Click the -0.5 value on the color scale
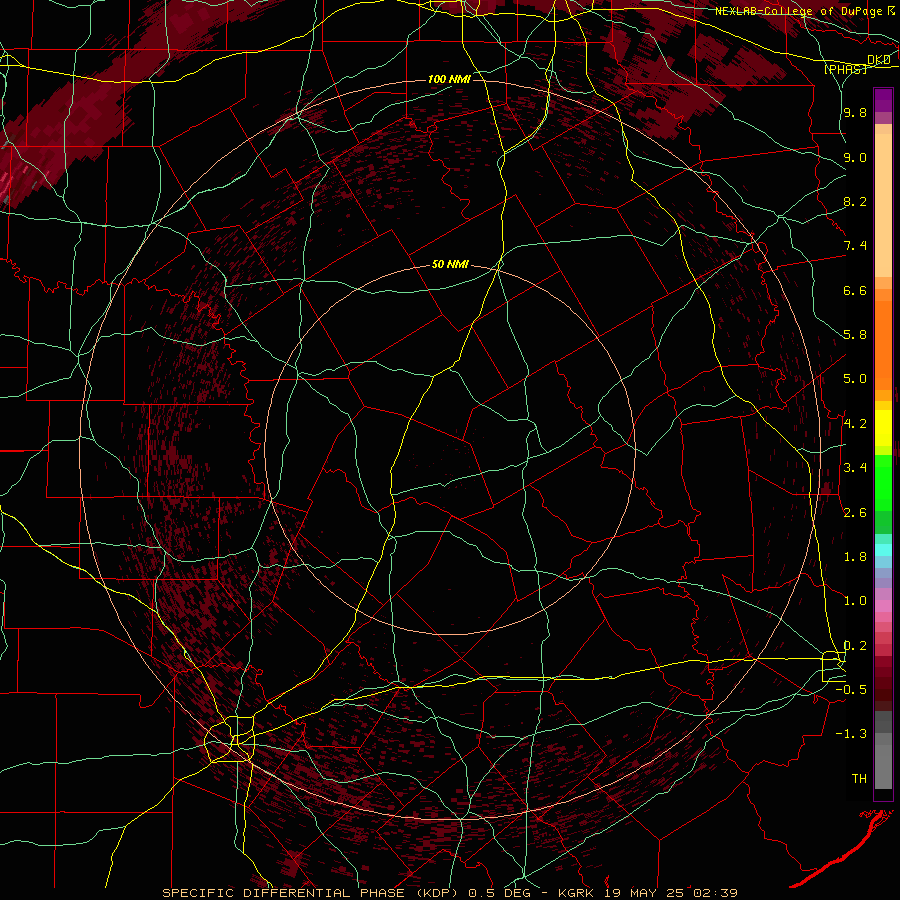The height and width of the screenshot is (900, 900). 851,690
